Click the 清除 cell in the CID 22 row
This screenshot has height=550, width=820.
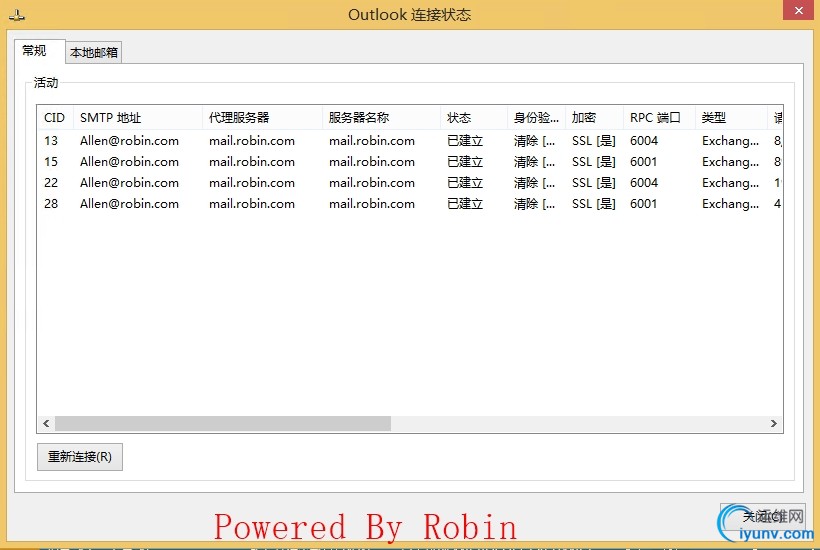click(534, 182)
